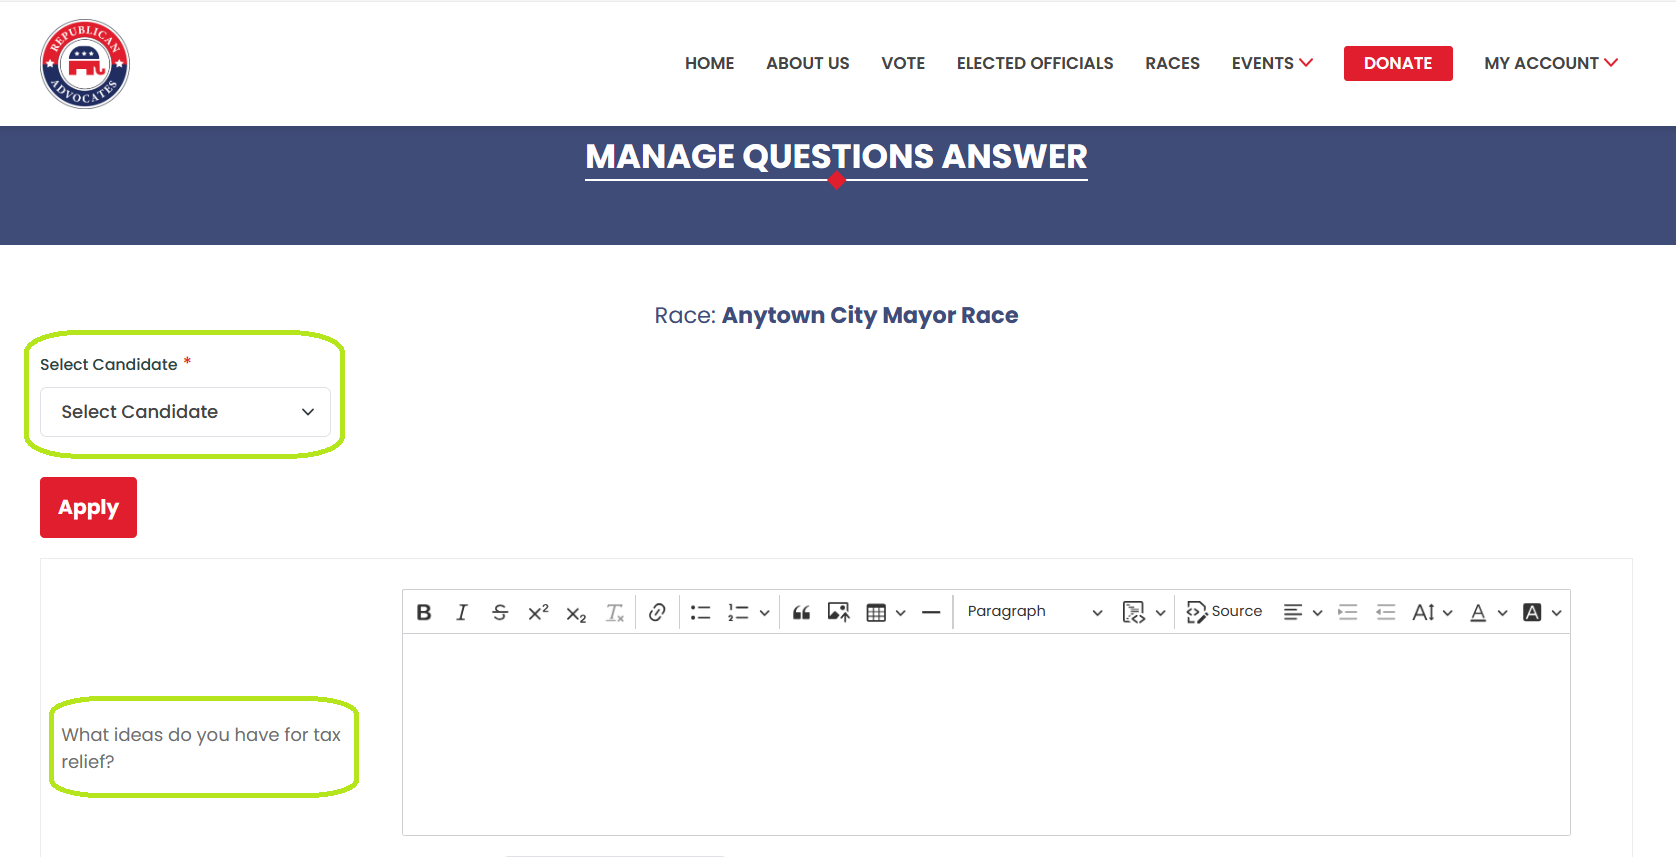Viewport: 1676px width, 857px height.
Task: Apply superscript formatting
Action: pyautogui.click(x=538, y=612)
